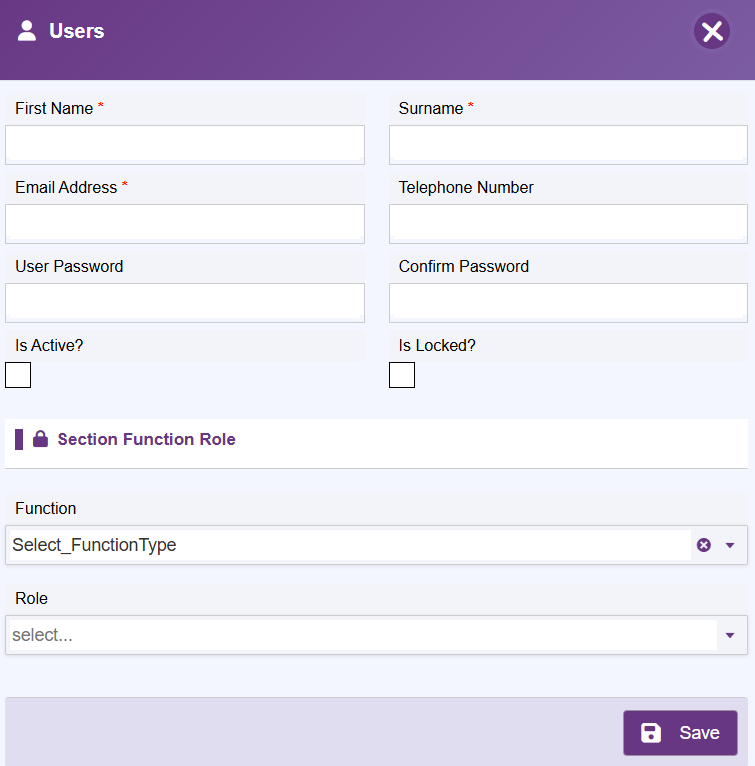The height and width of the screenshot is (766, 755).
Task: Click the Function label
Action: point(45,508)
